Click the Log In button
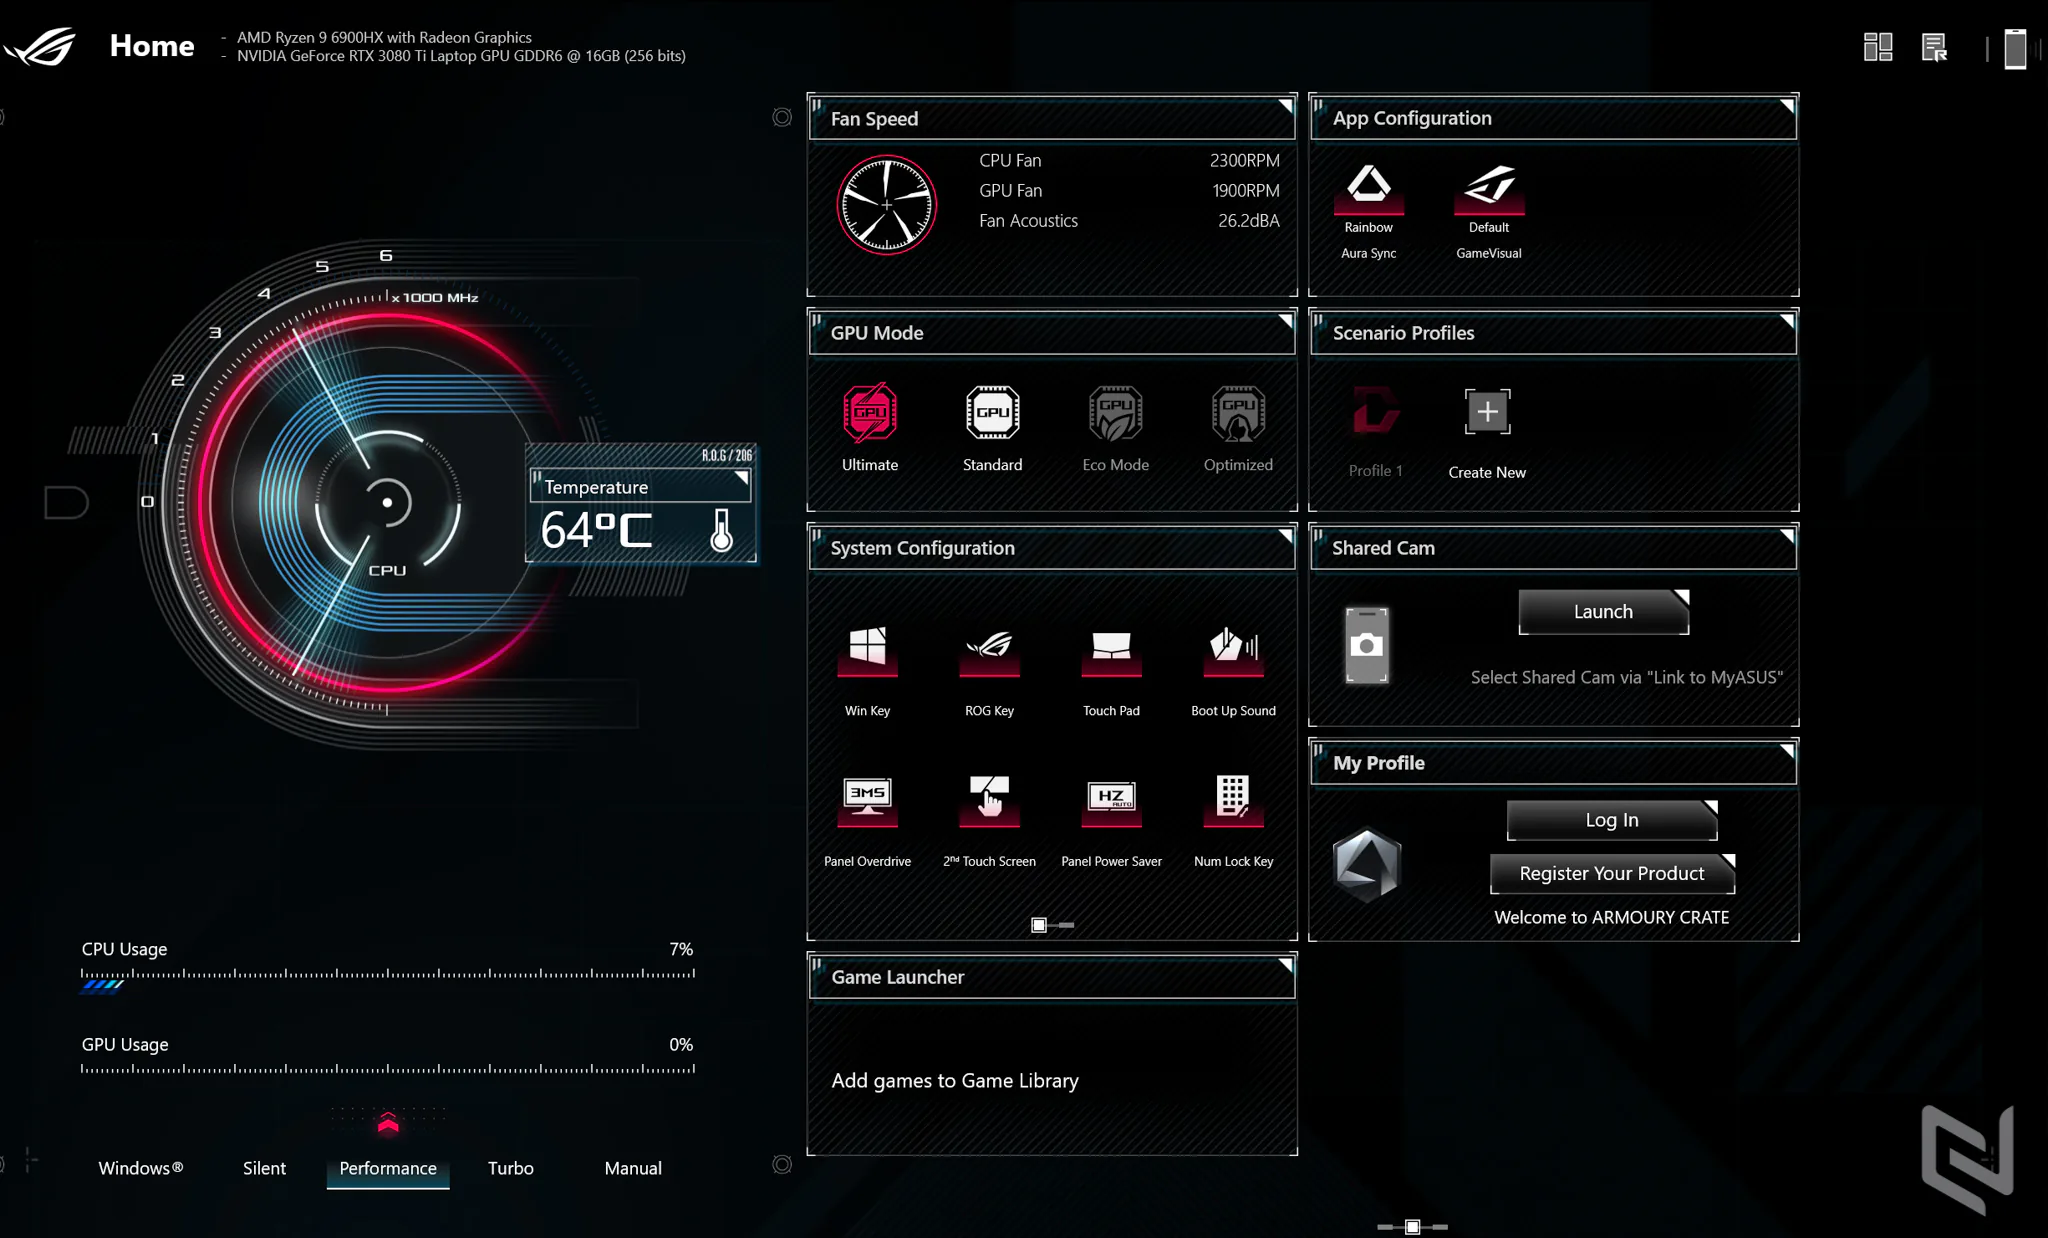The image size is (2048, 1238). tap(1612, 820)
